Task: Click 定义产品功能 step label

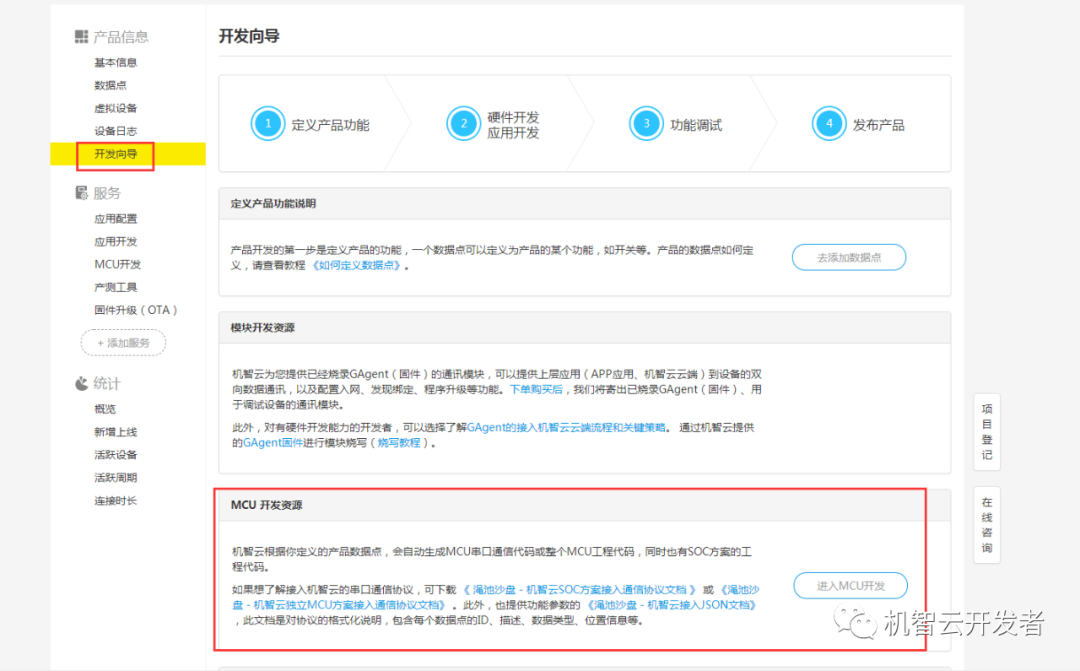Action: coord(330,125)
